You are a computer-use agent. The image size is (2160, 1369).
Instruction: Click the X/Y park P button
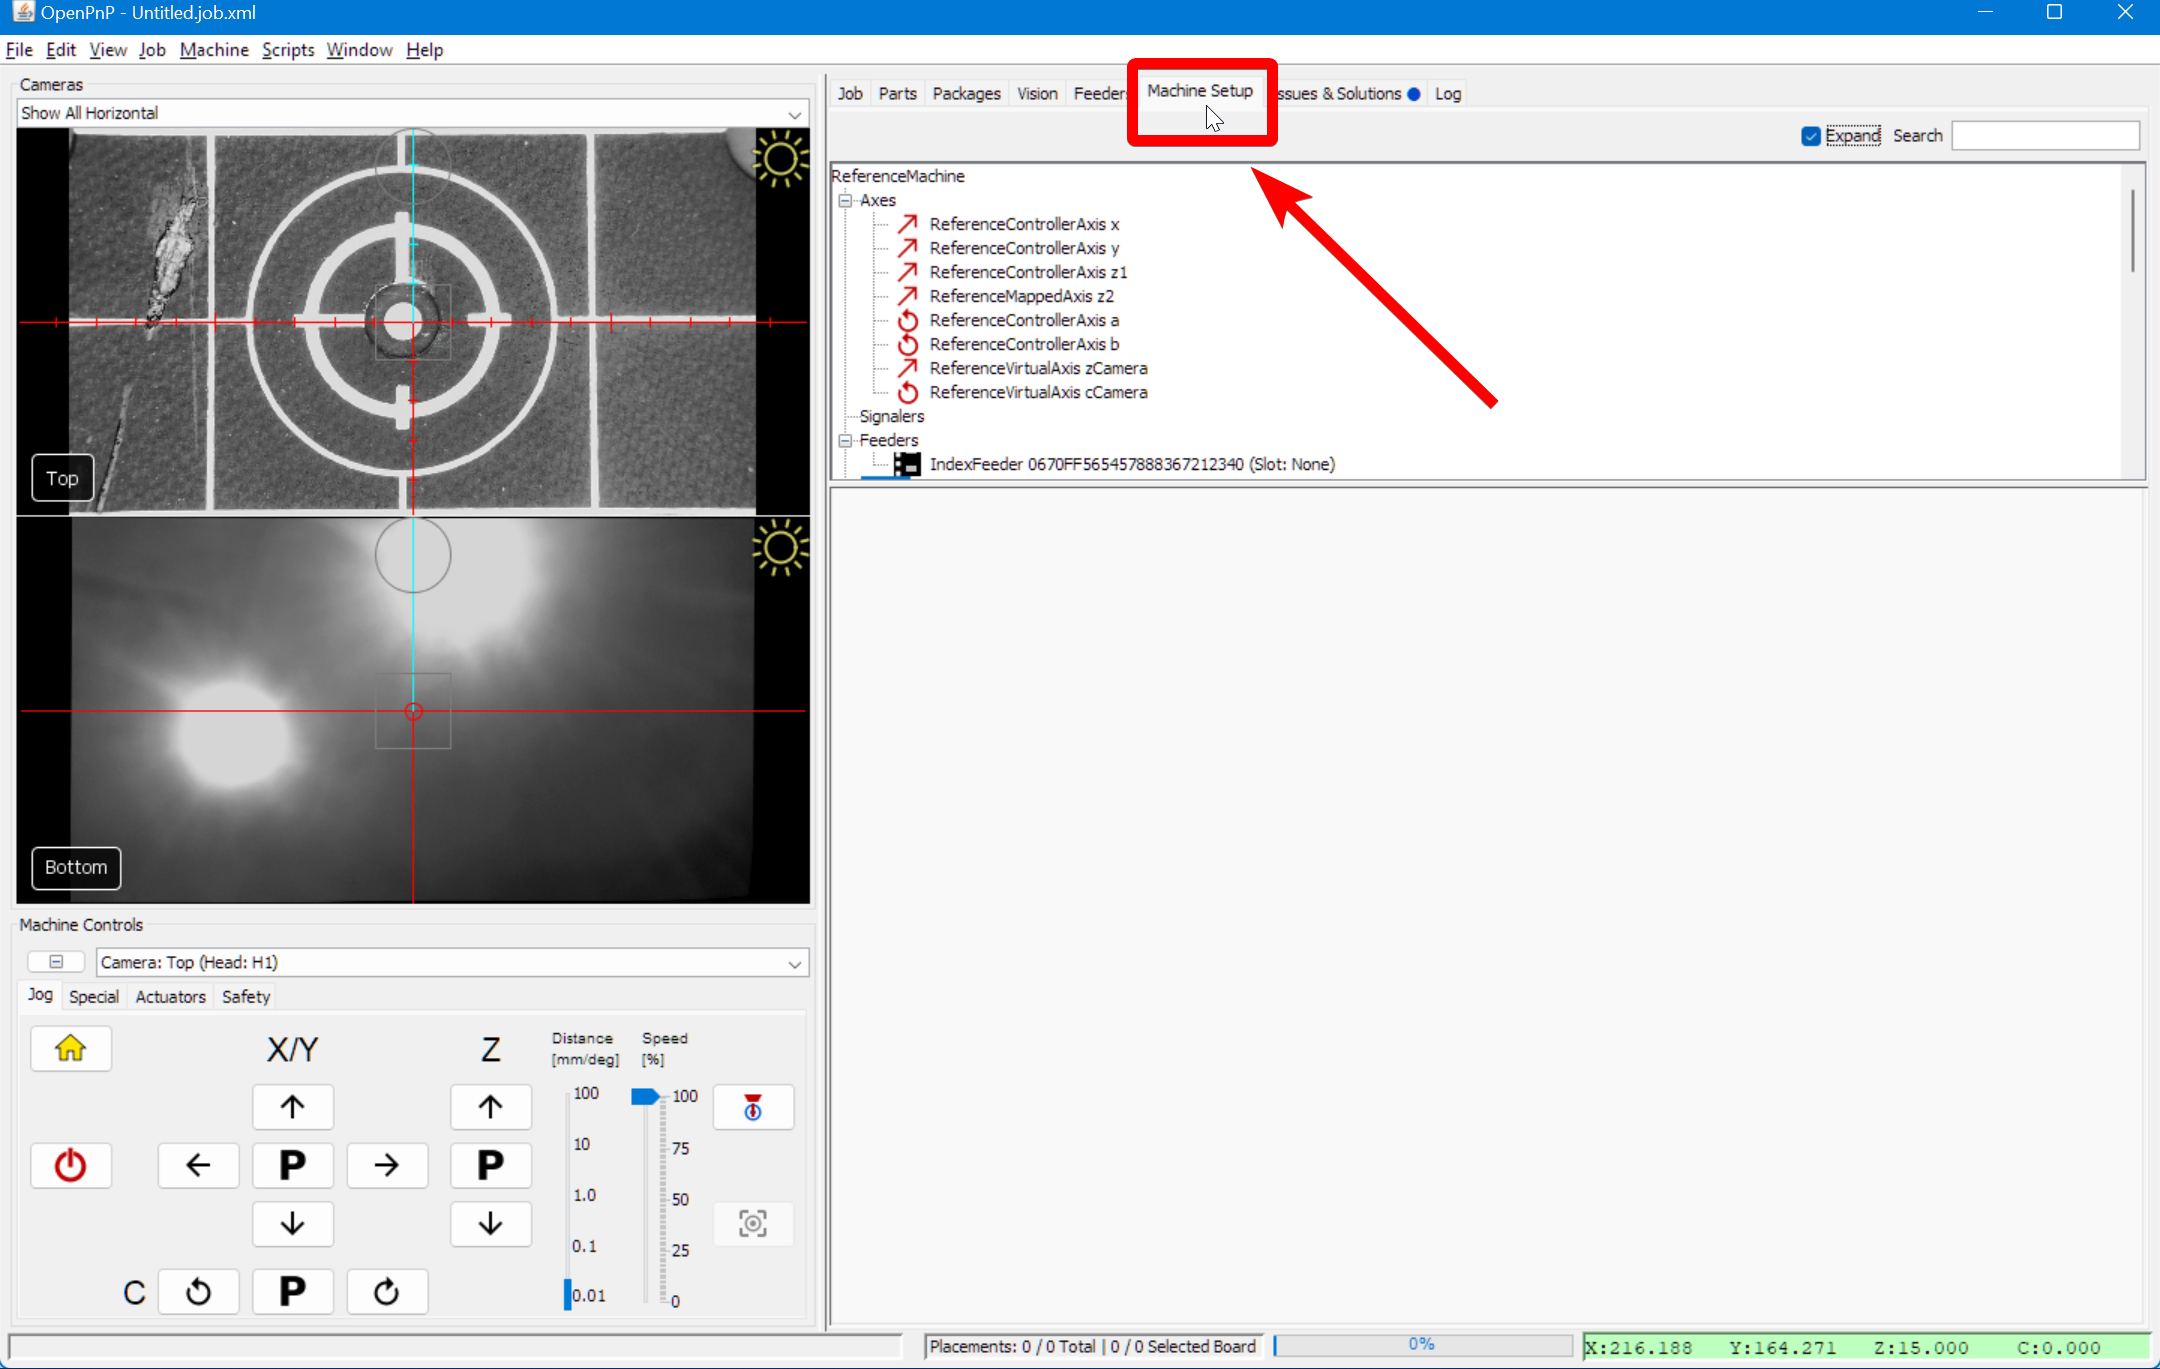click(292, 1165)
